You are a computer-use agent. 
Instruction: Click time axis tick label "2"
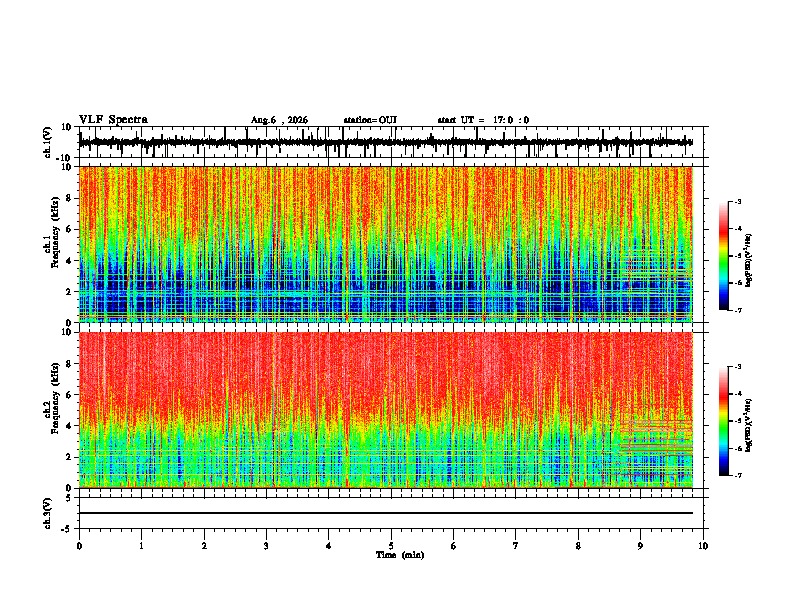[204, 546]
